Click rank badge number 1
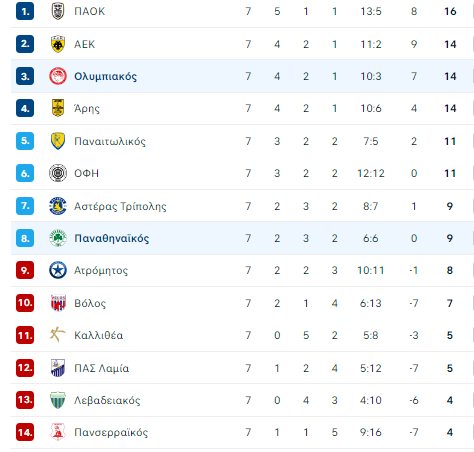 25,11
